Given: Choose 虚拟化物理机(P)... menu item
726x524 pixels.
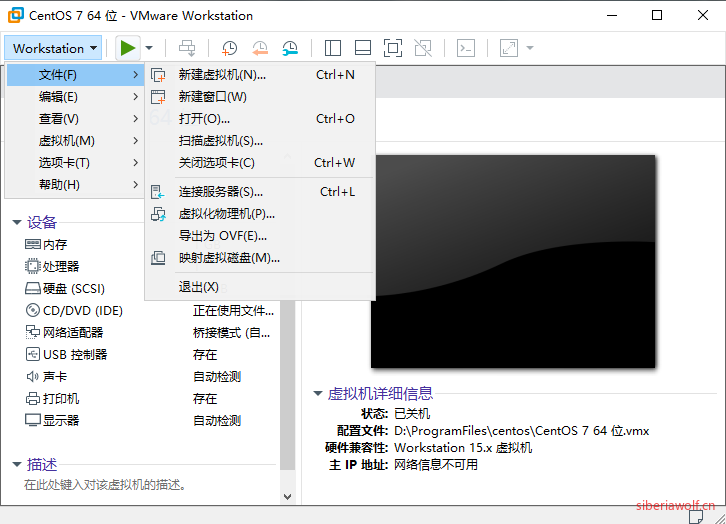Looking at the screenshot, I should click(260, 214).
